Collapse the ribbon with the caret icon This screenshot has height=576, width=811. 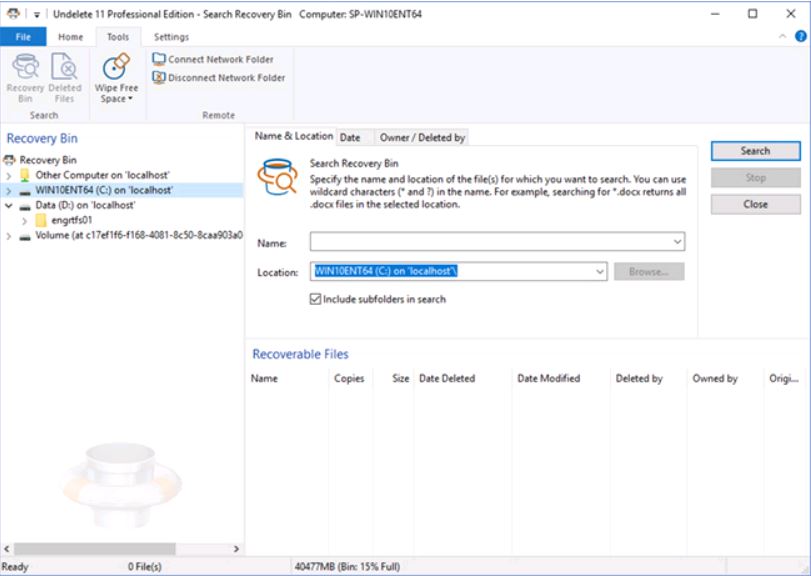(783, 36)
